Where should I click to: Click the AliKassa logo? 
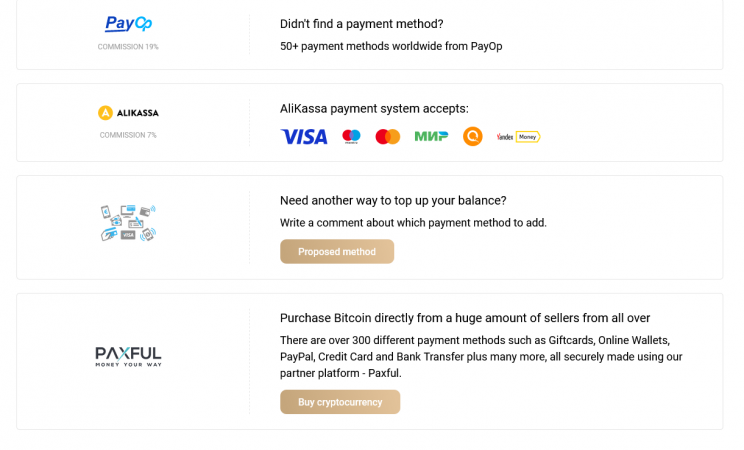[128, 113]
